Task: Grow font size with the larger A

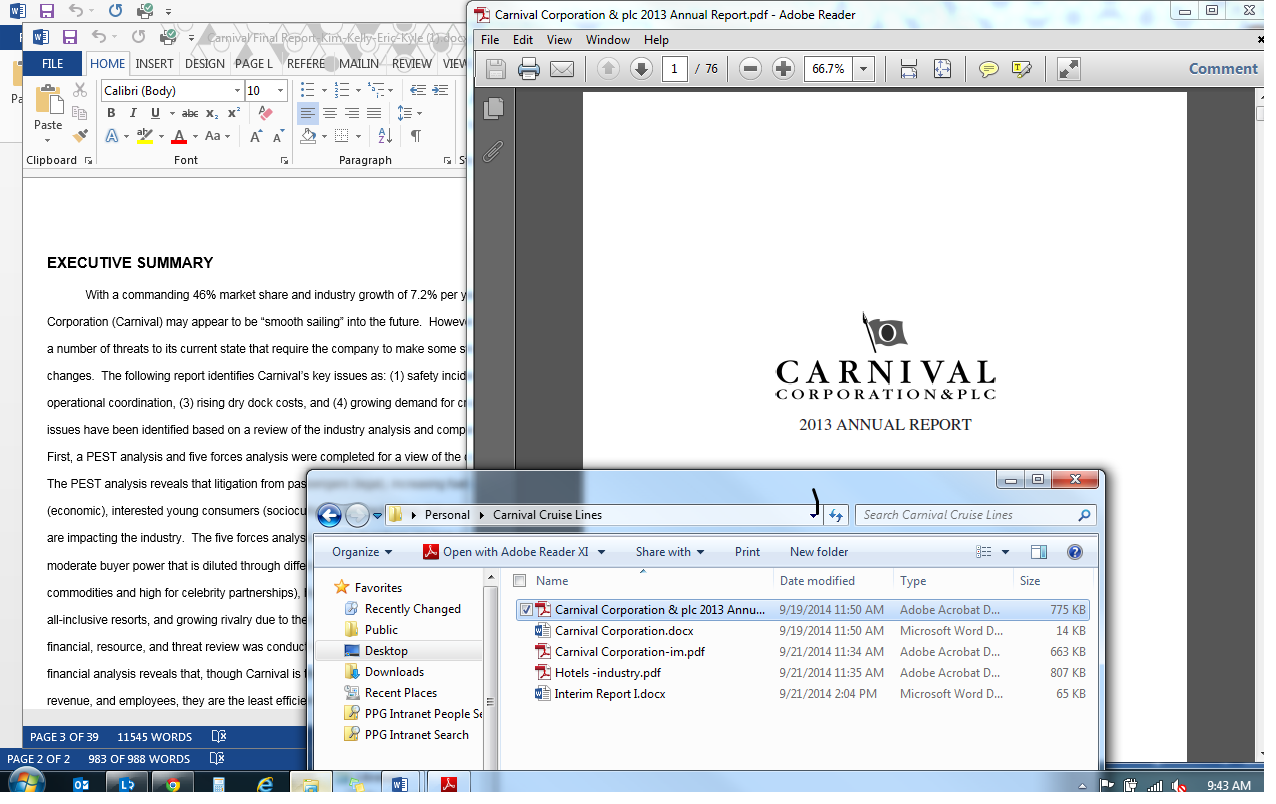Action: pos(255,135)
